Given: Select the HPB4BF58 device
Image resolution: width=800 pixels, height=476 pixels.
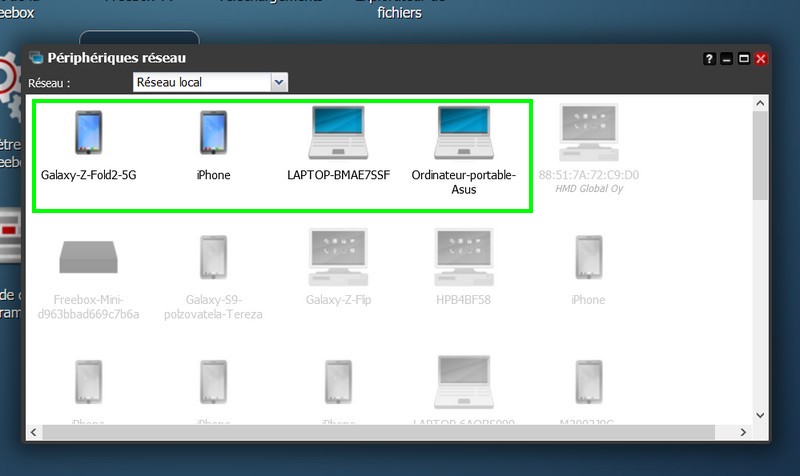Looking at the screenshot, I should pyautogui.click(x=463, y=267).
